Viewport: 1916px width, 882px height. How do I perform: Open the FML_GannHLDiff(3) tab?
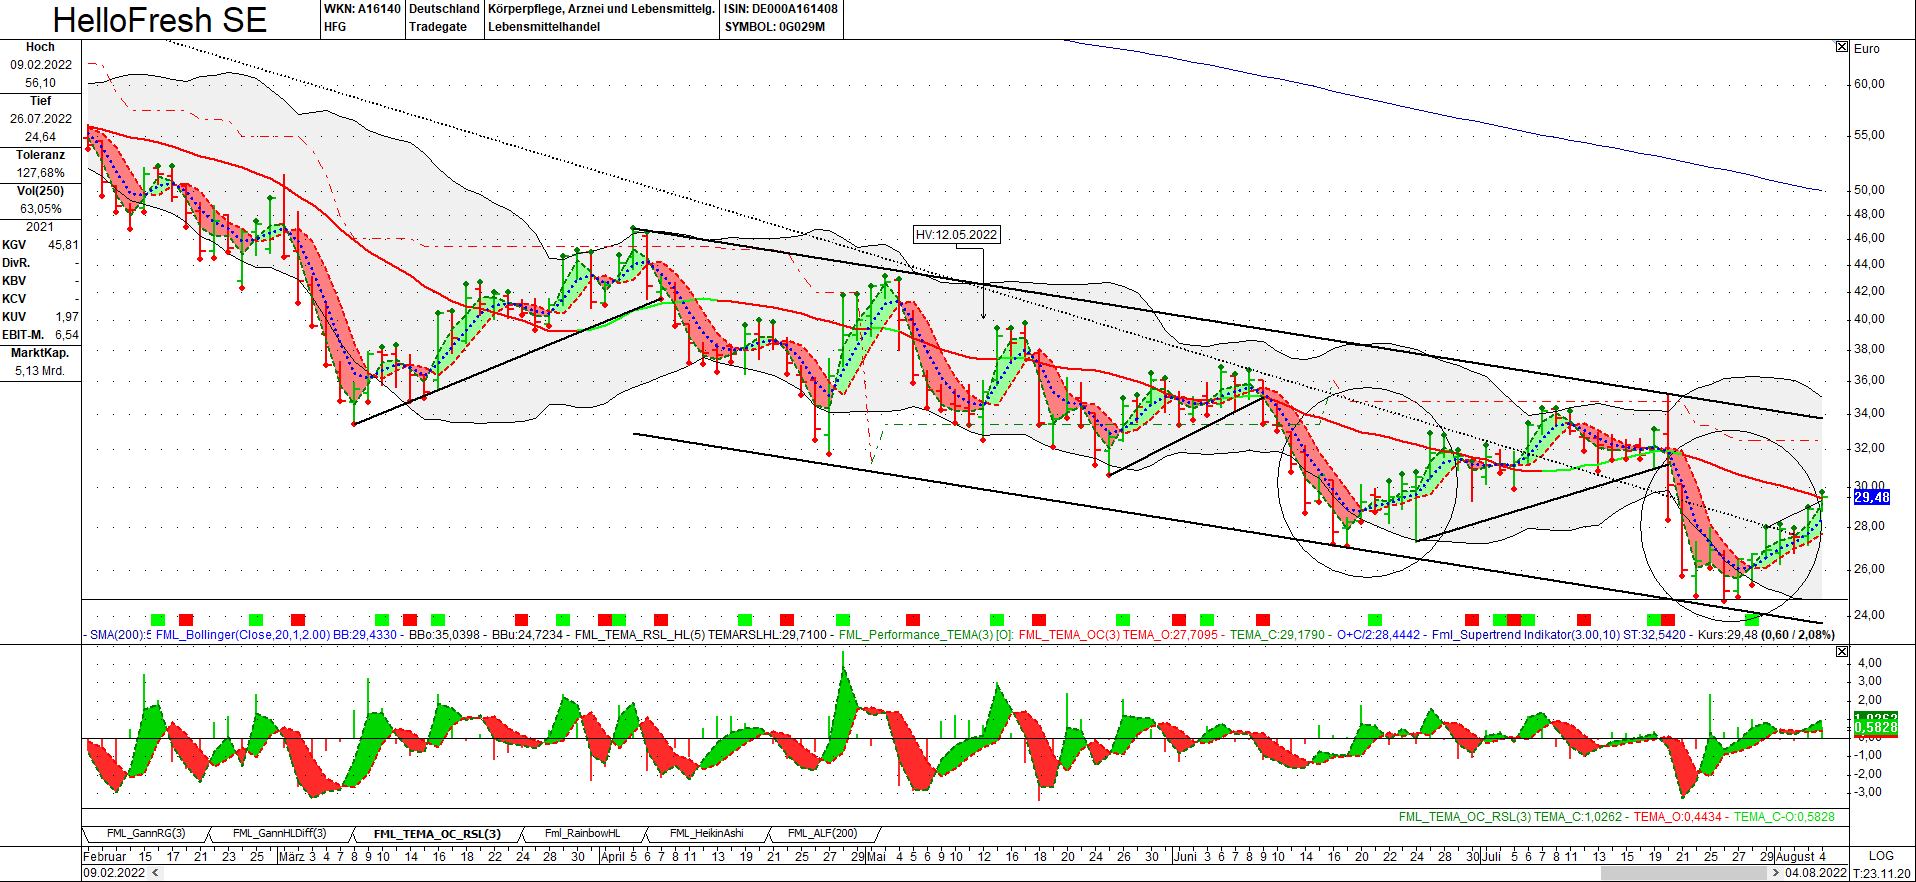click(x=280, y=833)
